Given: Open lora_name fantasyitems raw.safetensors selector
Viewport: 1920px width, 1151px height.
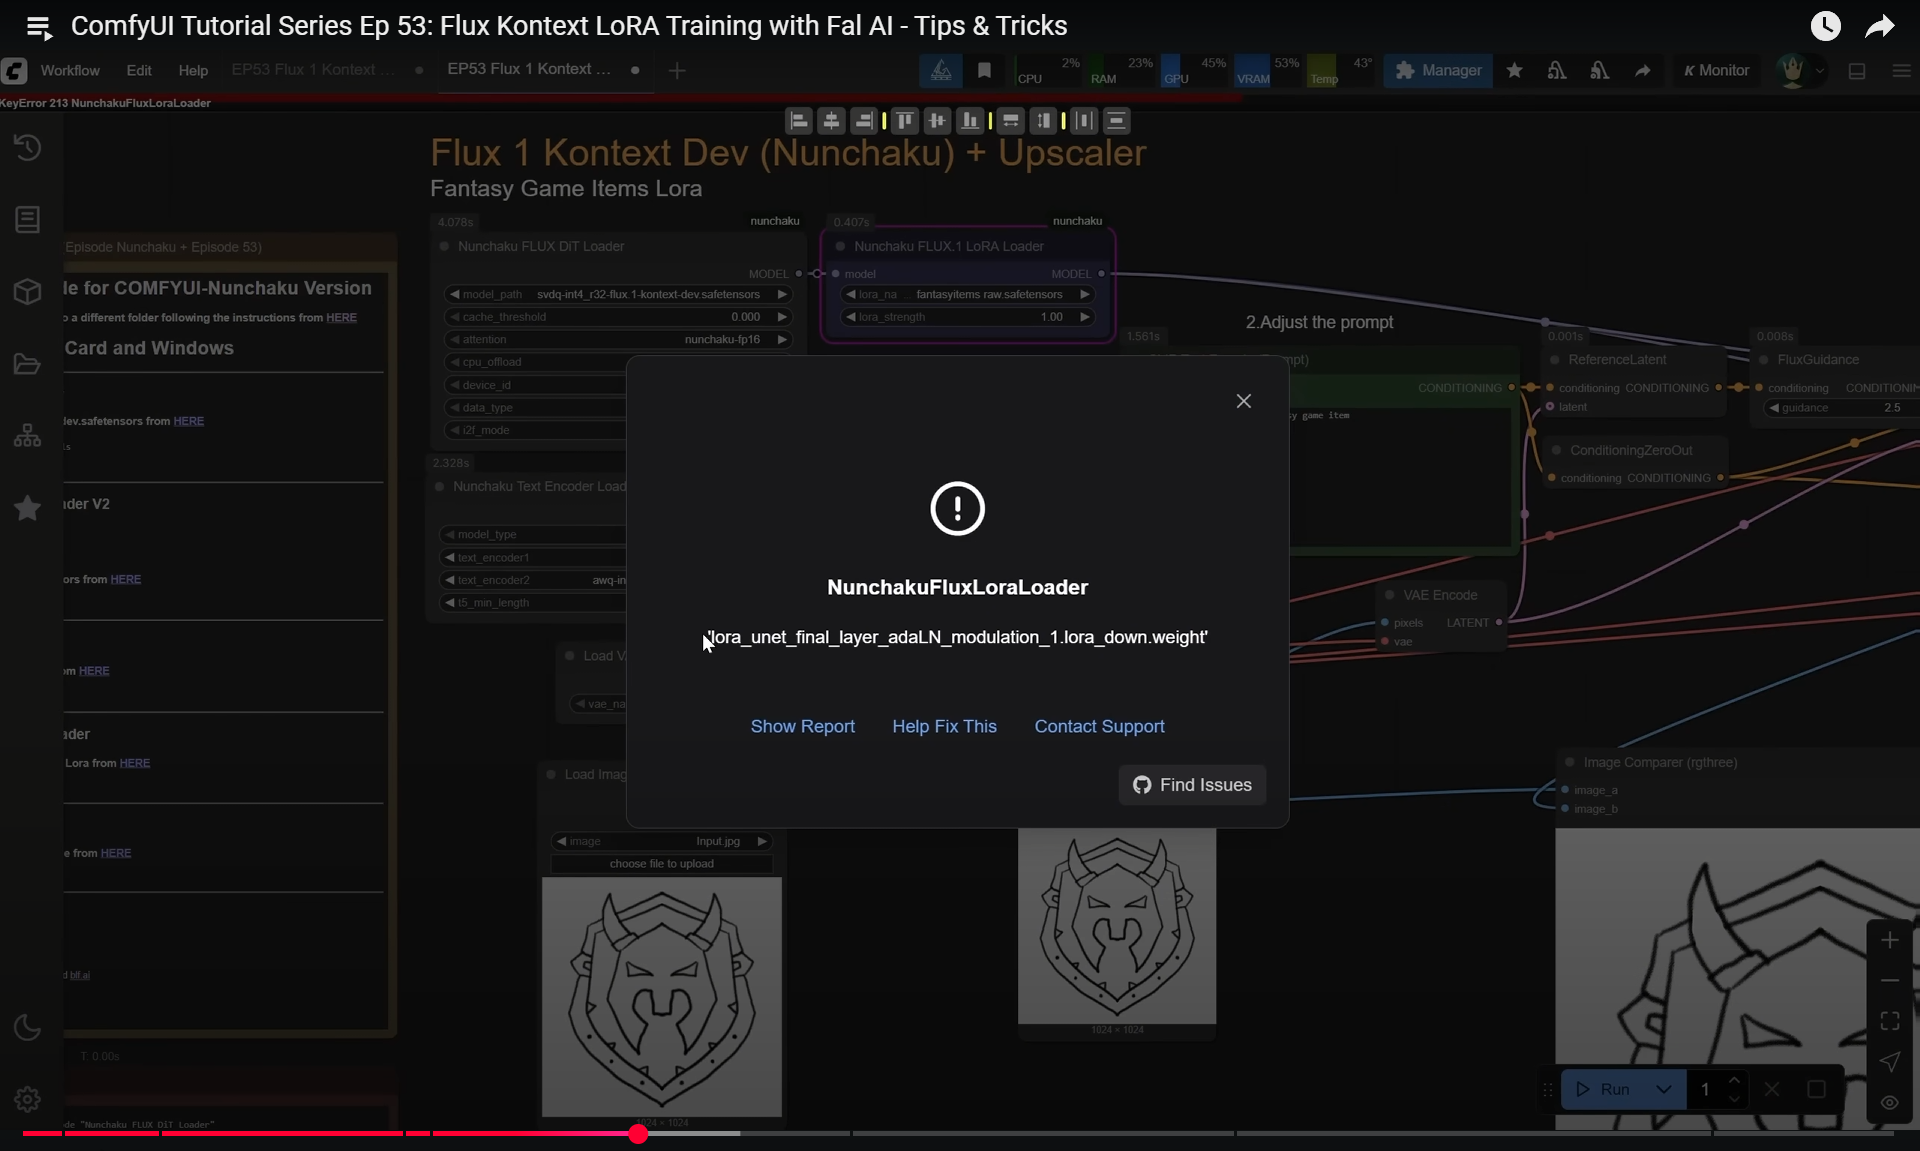Looking at the screenshot, I should 968,294.
